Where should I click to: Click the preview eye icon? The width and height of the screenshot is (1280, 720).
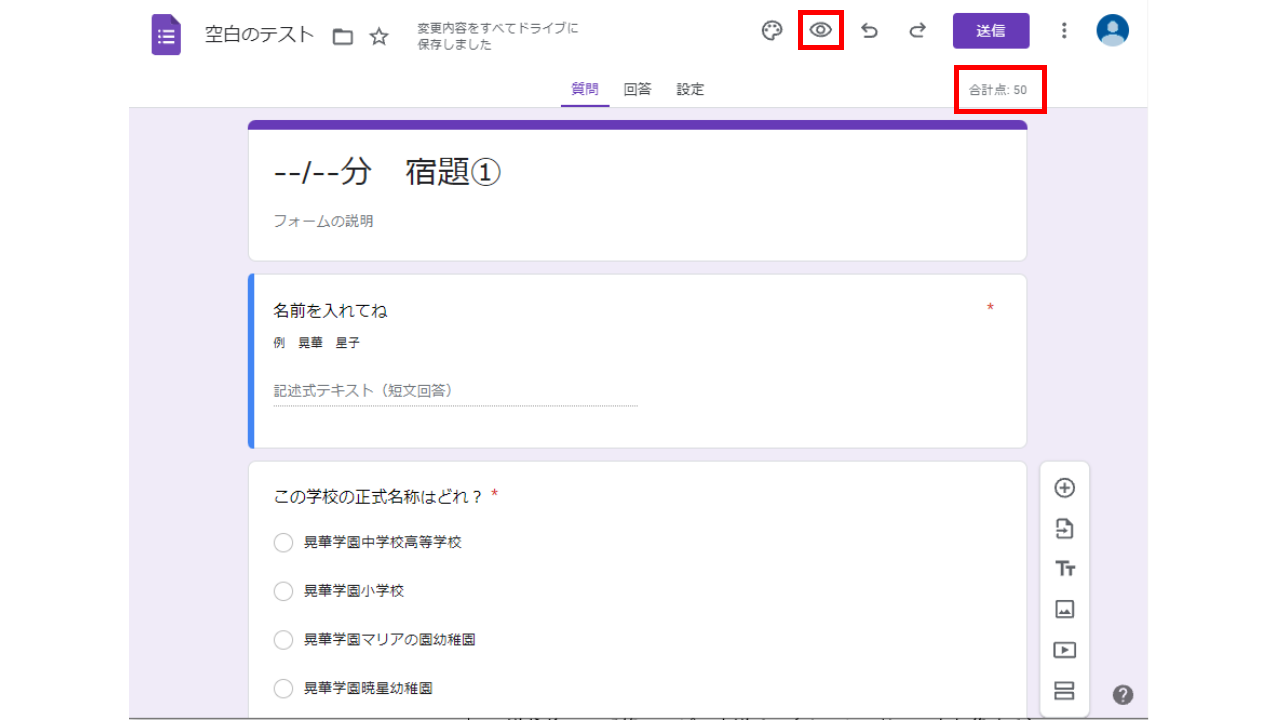pos(821,31)
